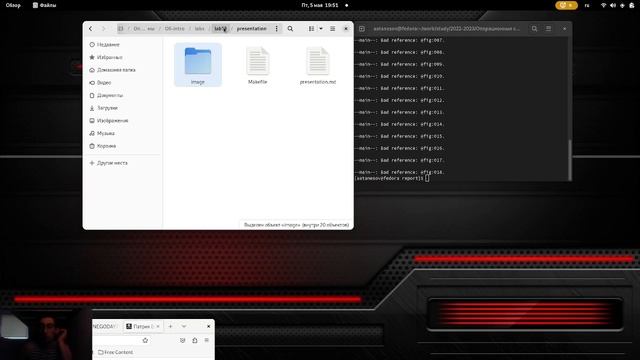Go back in the Files window
Image resolution: width=640 pixels, height=360 pixels.
tap(91, 29)
